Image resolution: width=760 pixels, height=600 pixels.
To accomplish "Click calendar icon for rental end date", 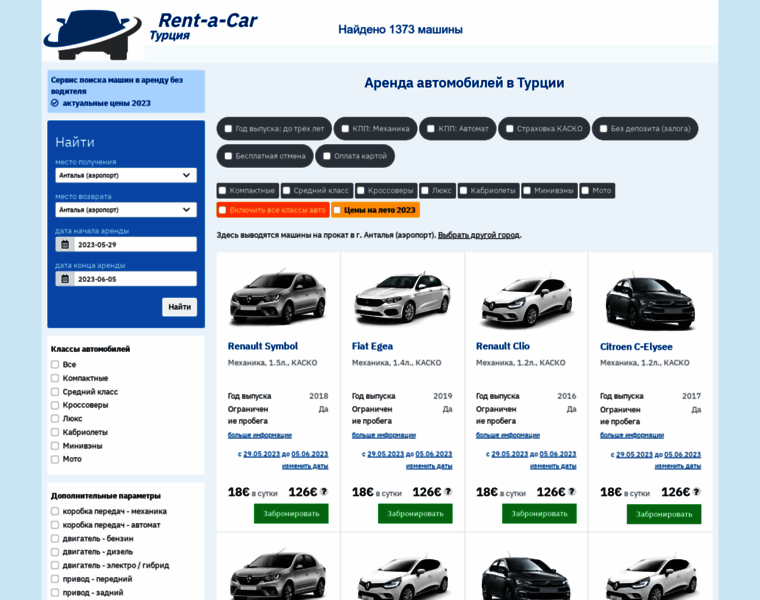I will point(65,279).
